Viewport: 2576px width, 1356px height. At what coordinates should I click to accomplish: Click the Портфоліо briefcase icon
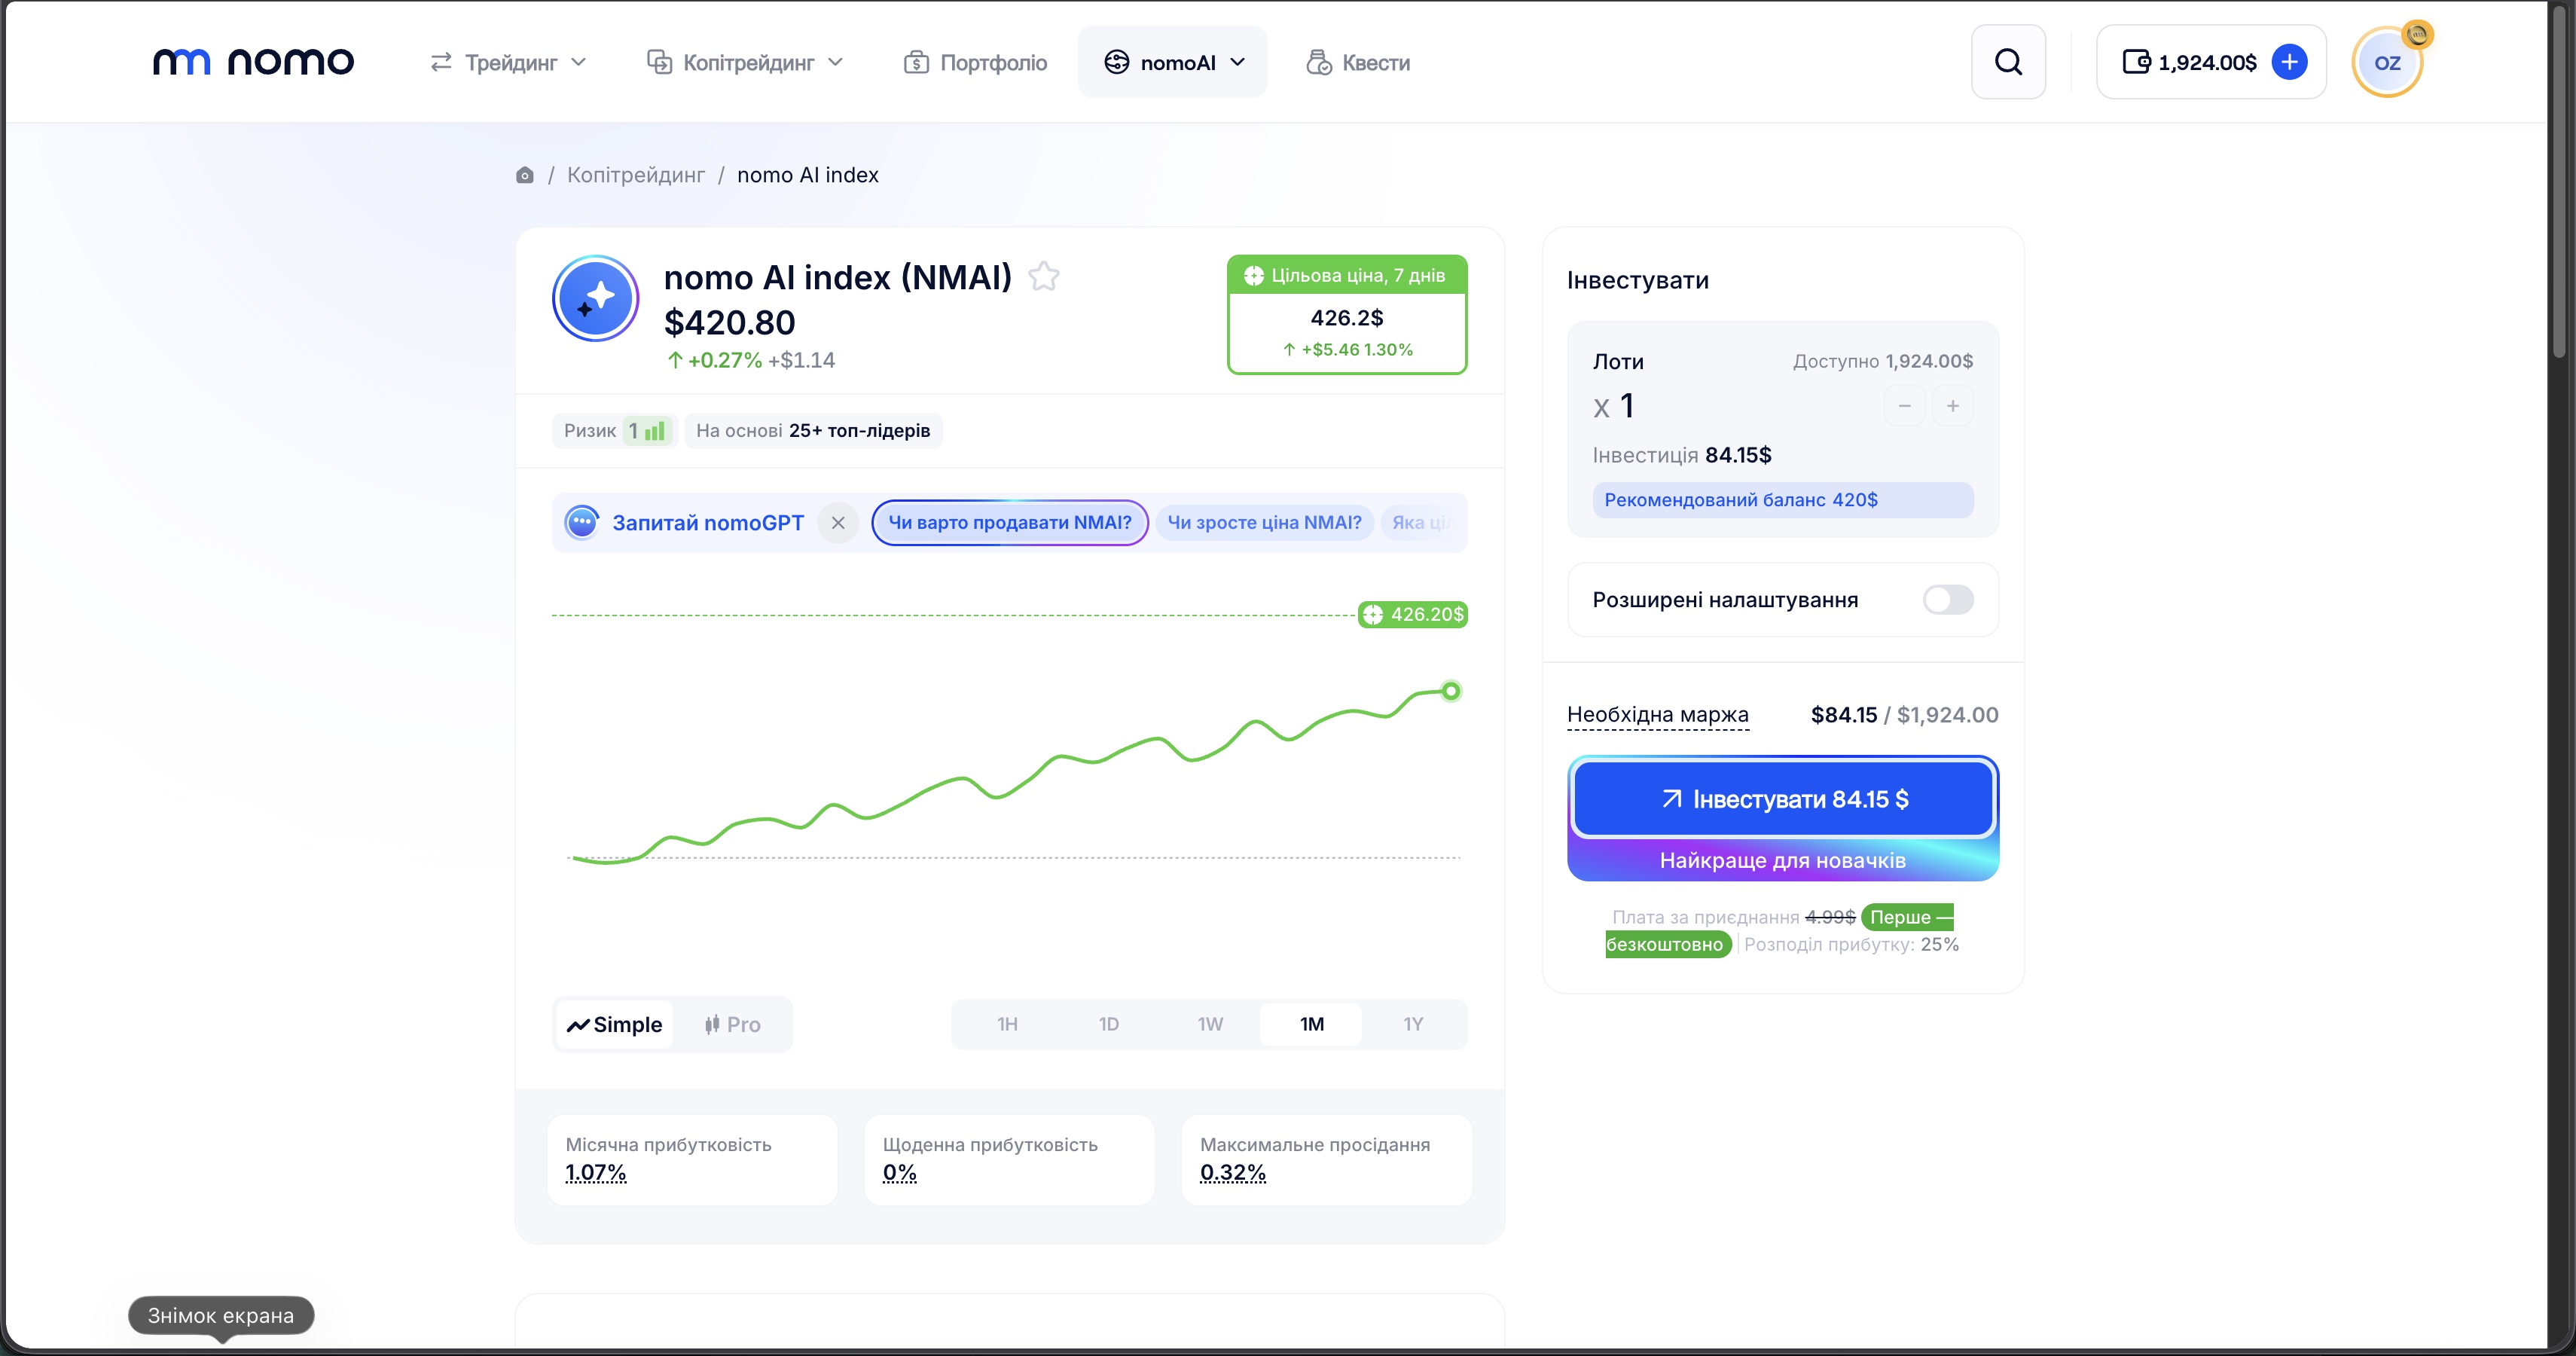916,62
